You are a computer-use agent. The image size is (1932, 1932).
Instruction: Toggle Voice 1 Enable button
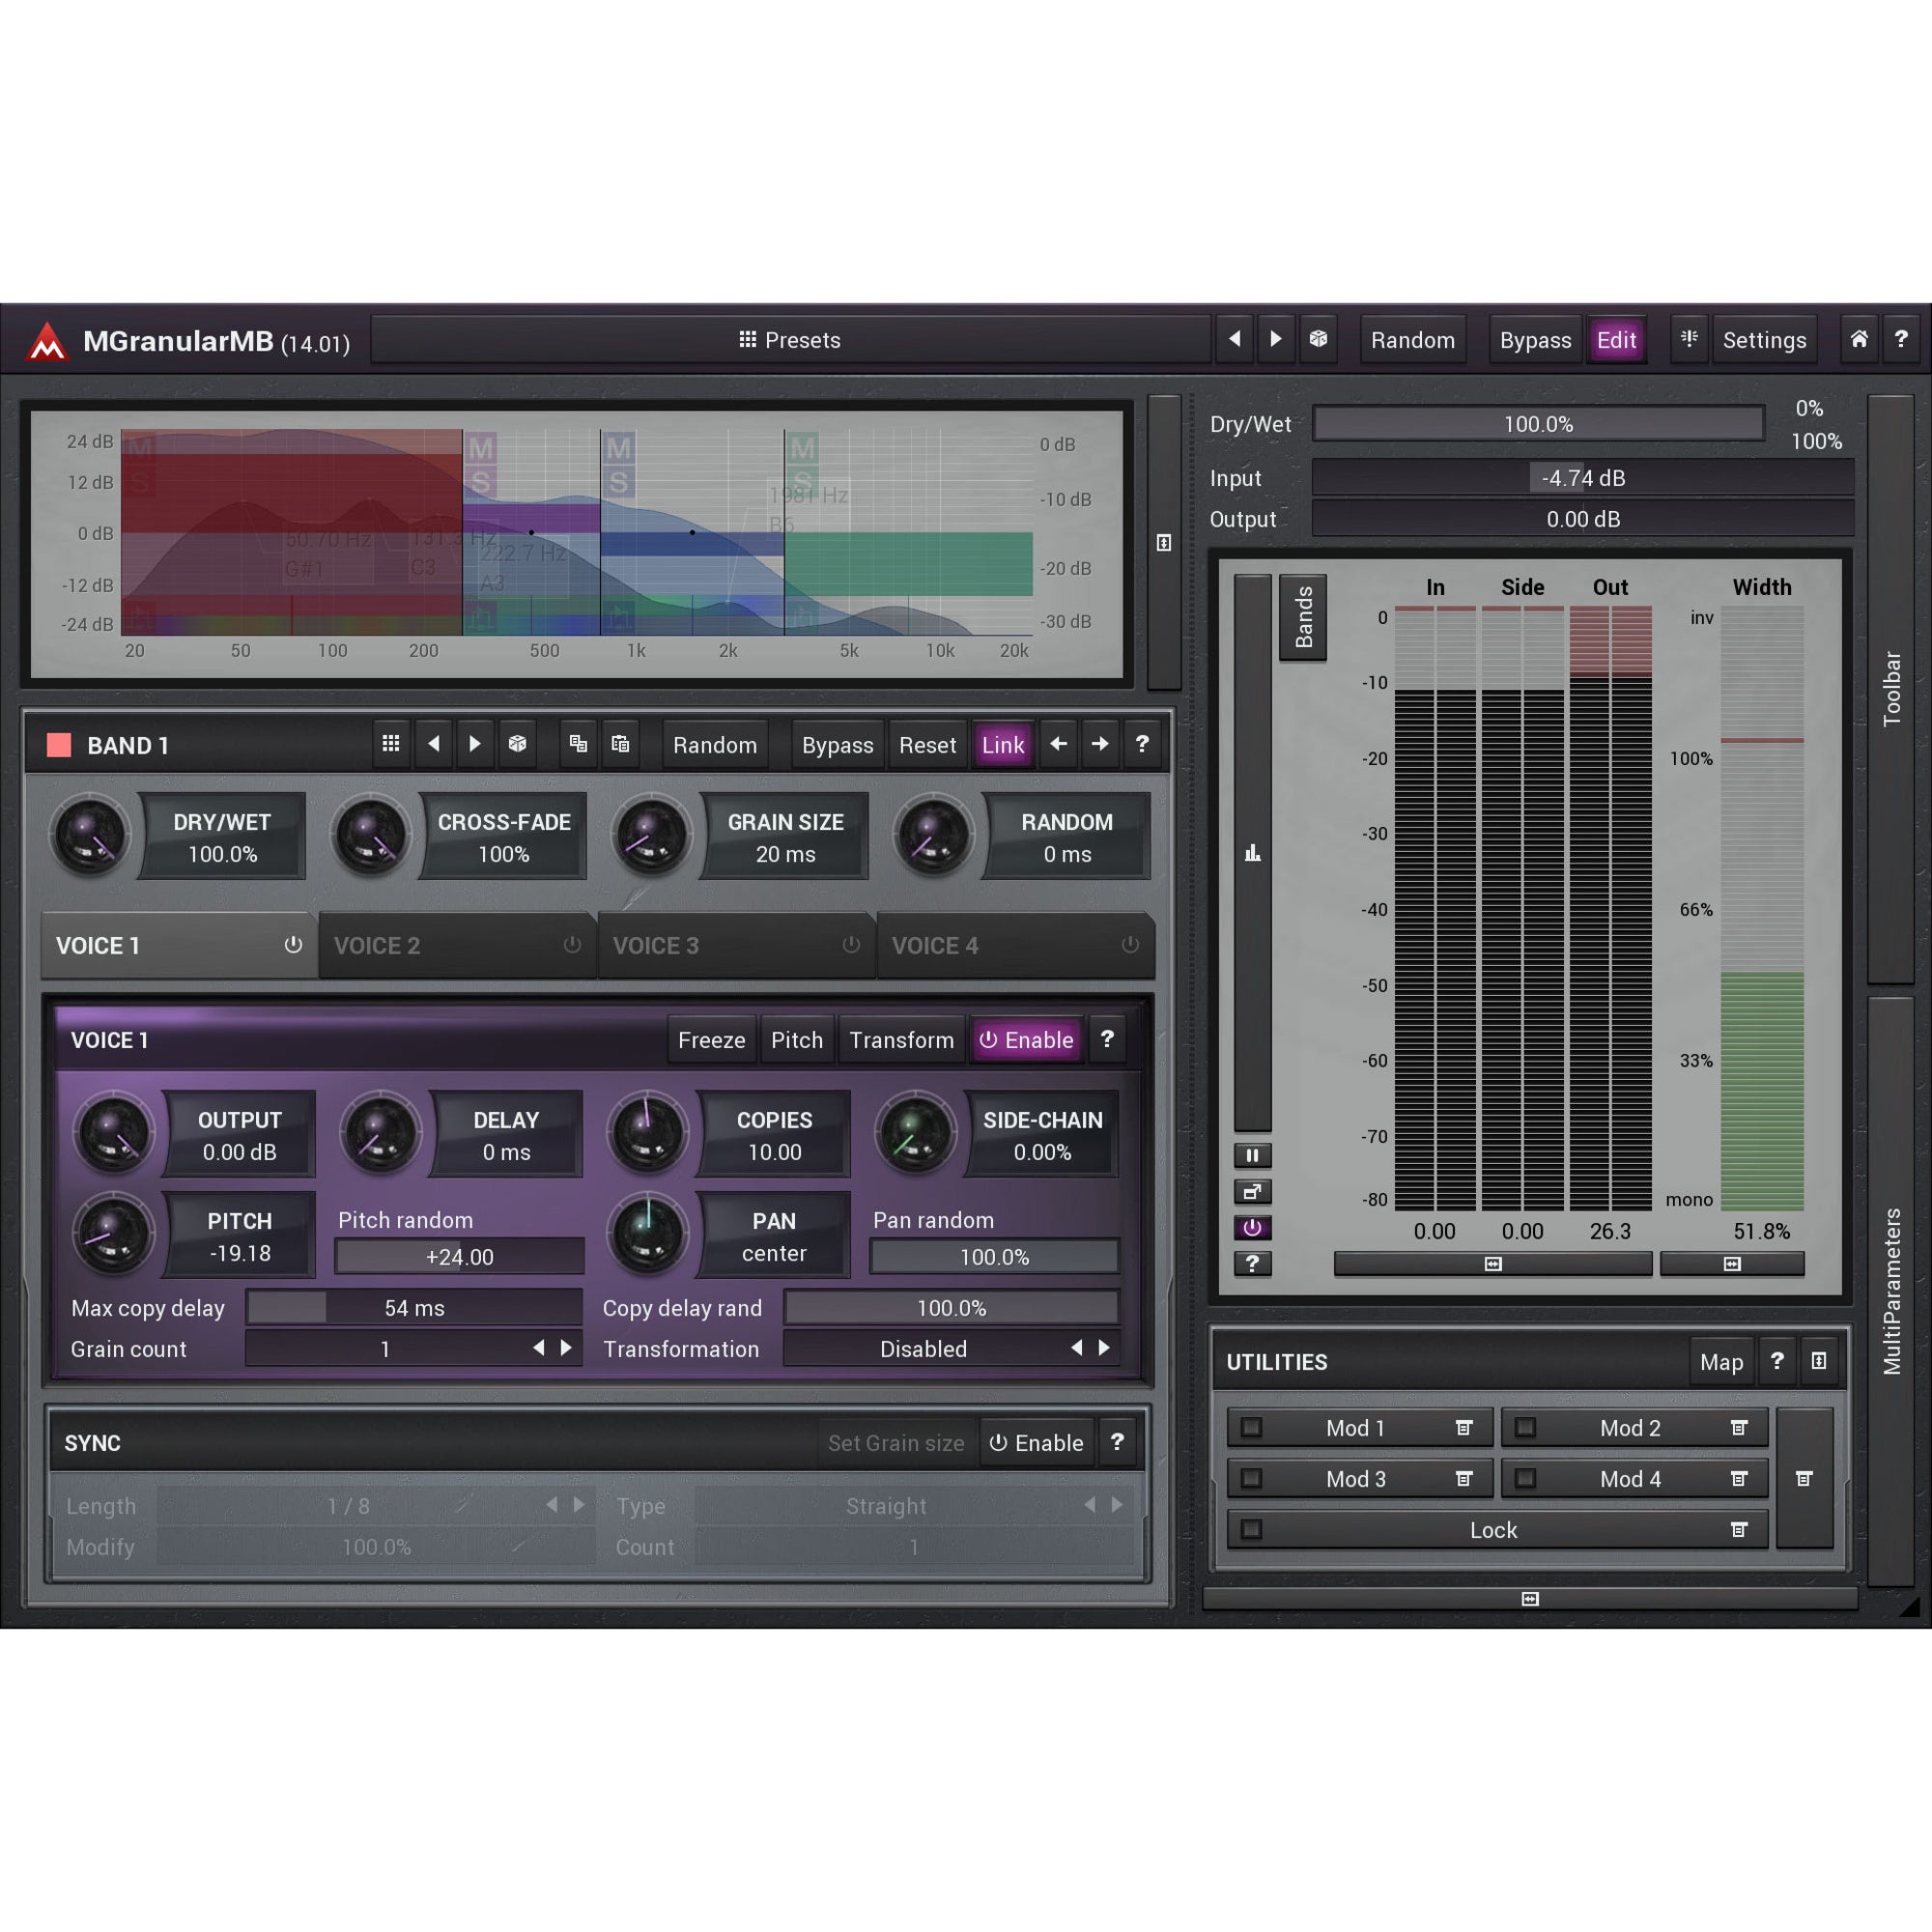point(1027,1040)
